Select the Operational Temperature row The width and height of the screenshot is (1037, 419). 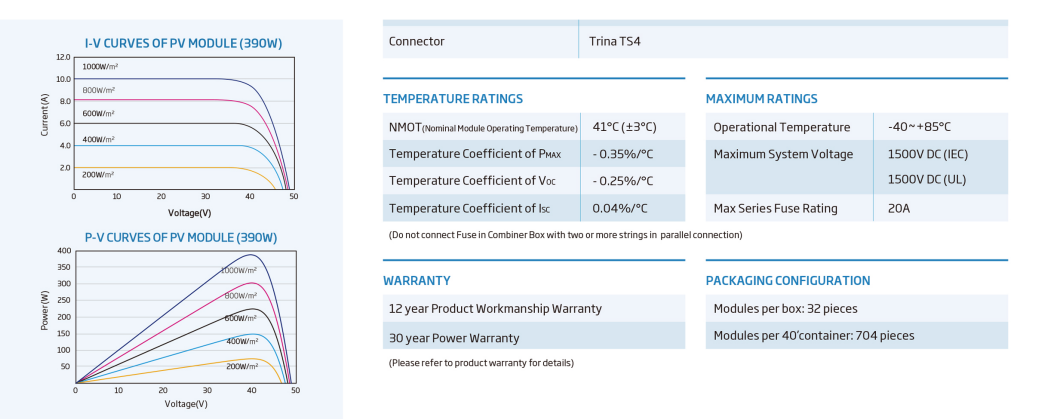(856, 127)
